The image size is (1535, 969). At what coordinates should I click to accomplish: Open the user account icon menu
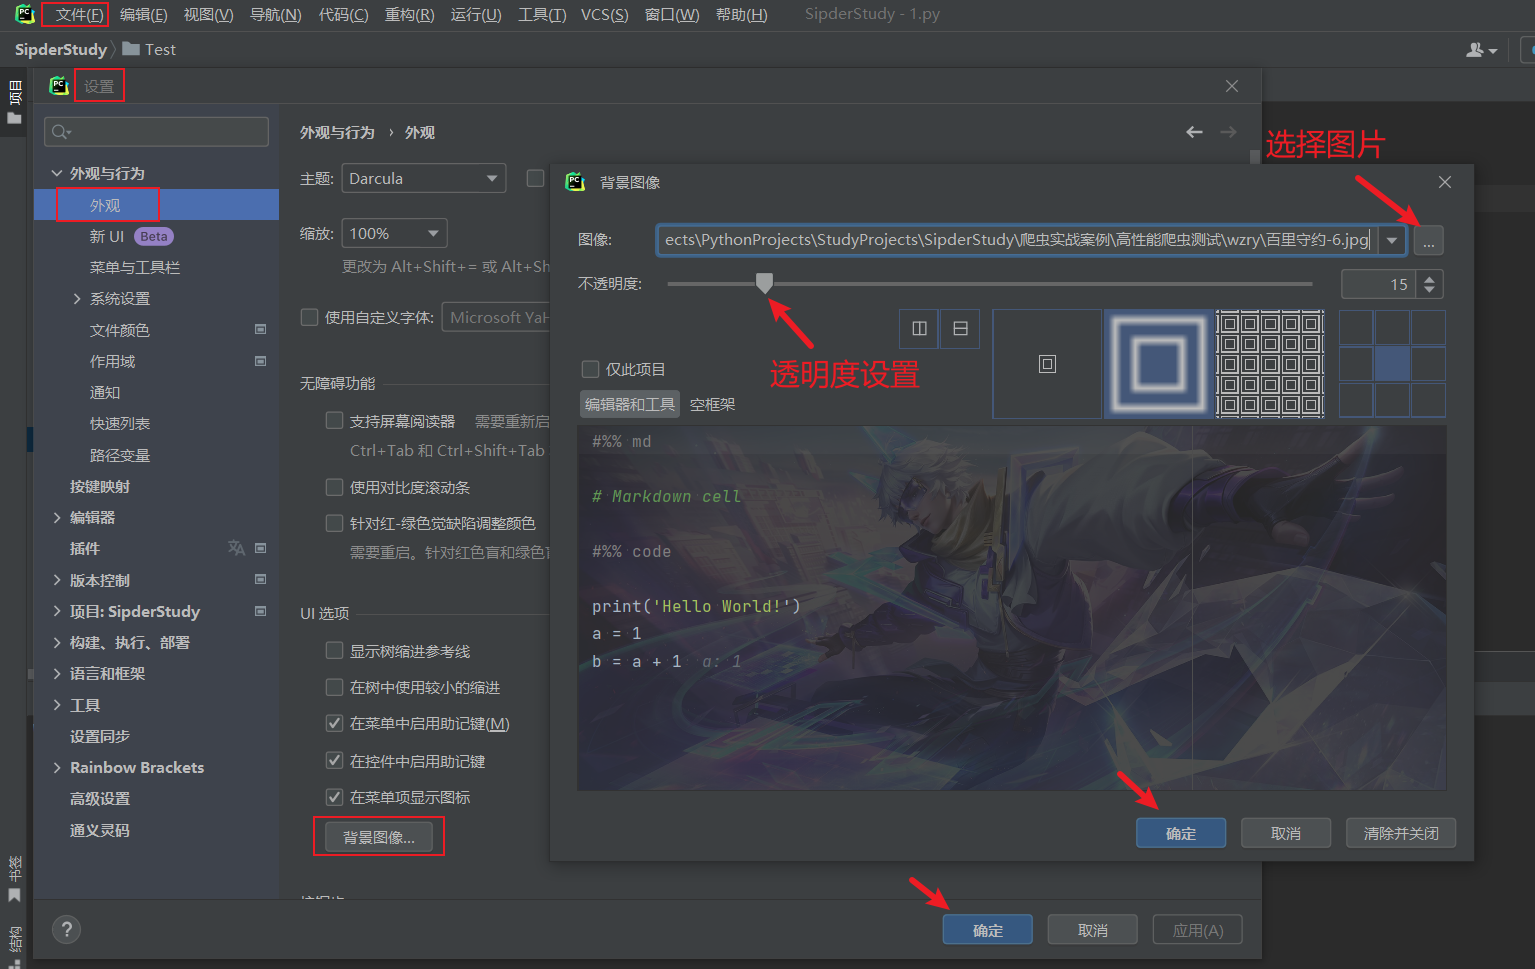pos(1481,50)
